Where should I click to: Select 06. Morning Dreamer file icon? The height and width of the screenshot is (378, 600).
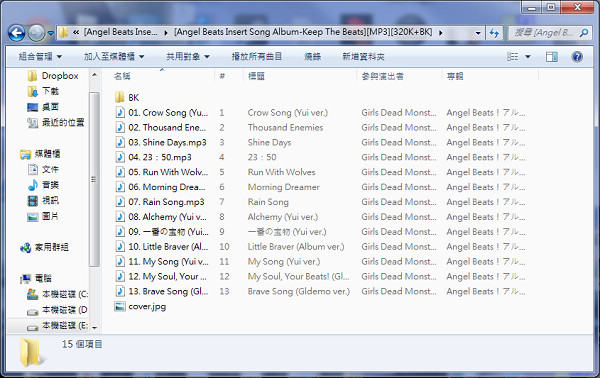(120, 187)
